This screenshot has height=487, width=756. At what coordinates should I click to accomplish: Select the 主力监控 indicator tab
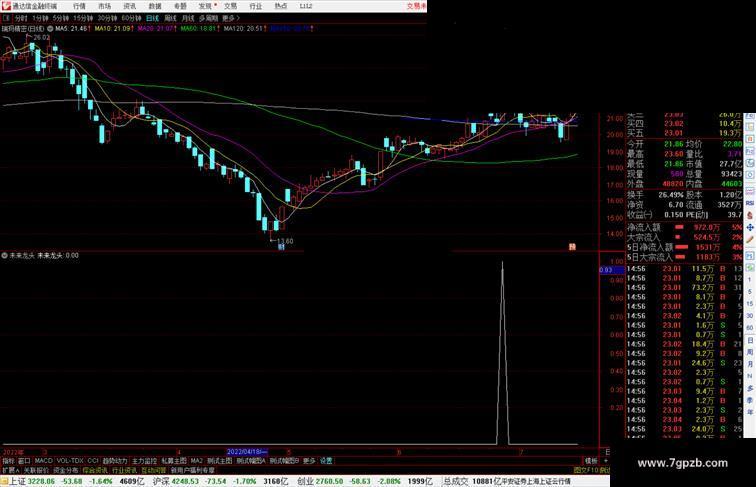coord(145,461)
